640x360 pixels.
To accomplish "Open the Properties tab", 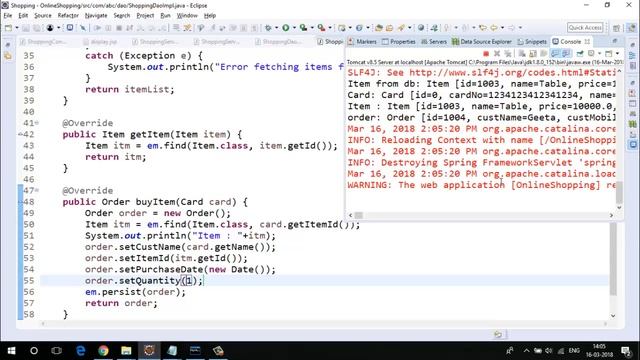I will (399, 42).
